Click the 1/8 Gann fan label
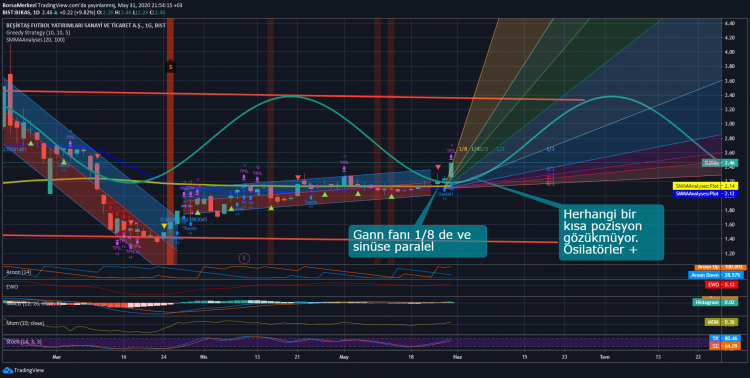 point(463,149)
